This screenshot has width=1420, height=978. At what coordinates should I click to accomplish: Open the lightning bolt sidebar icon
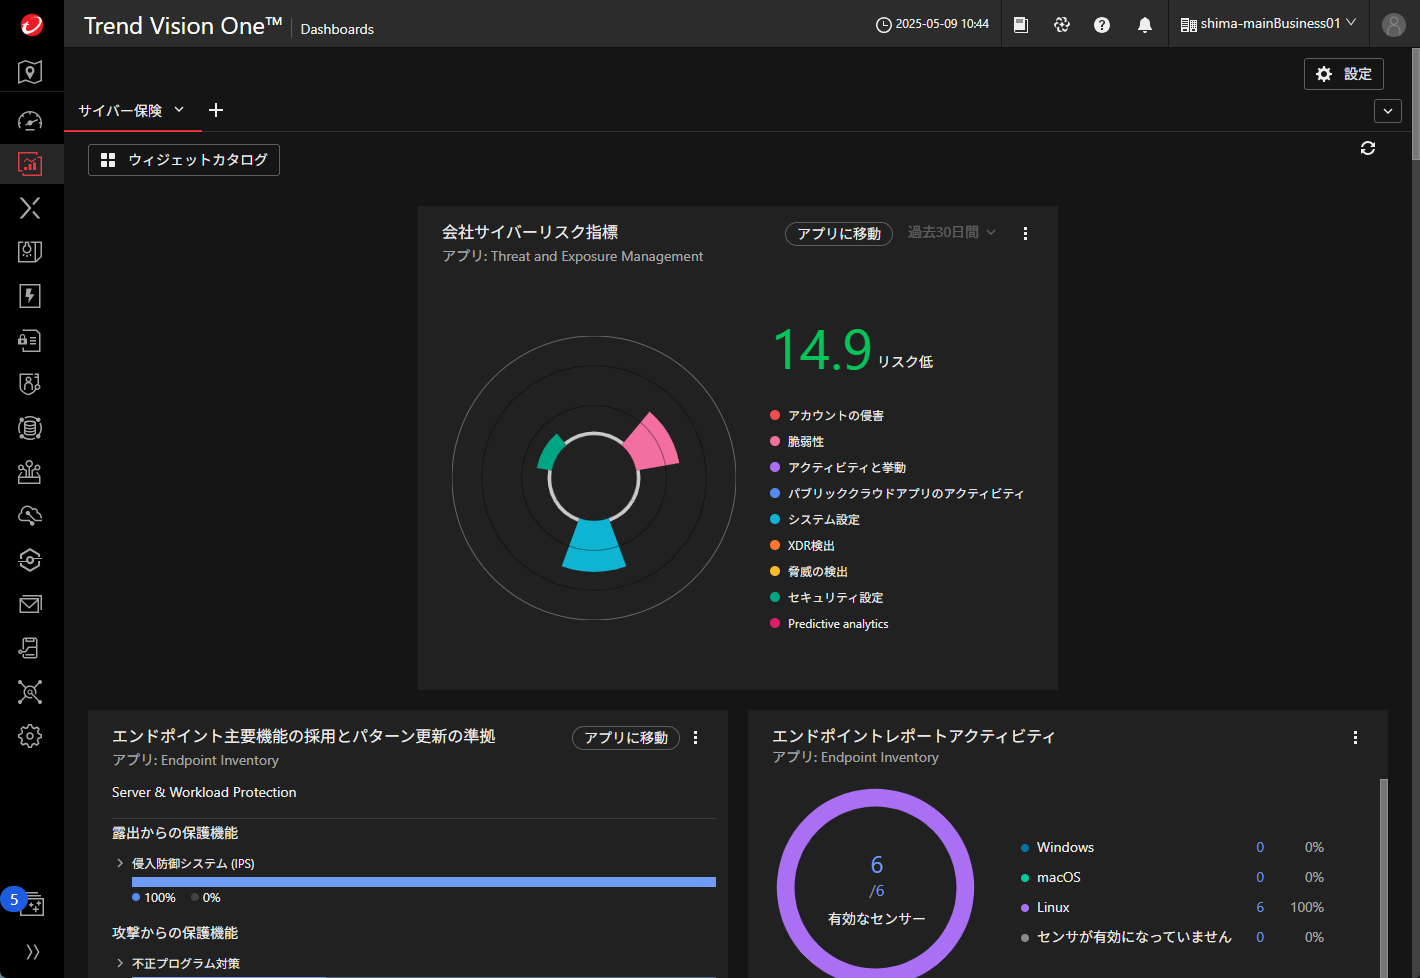[x=30, y=296]
